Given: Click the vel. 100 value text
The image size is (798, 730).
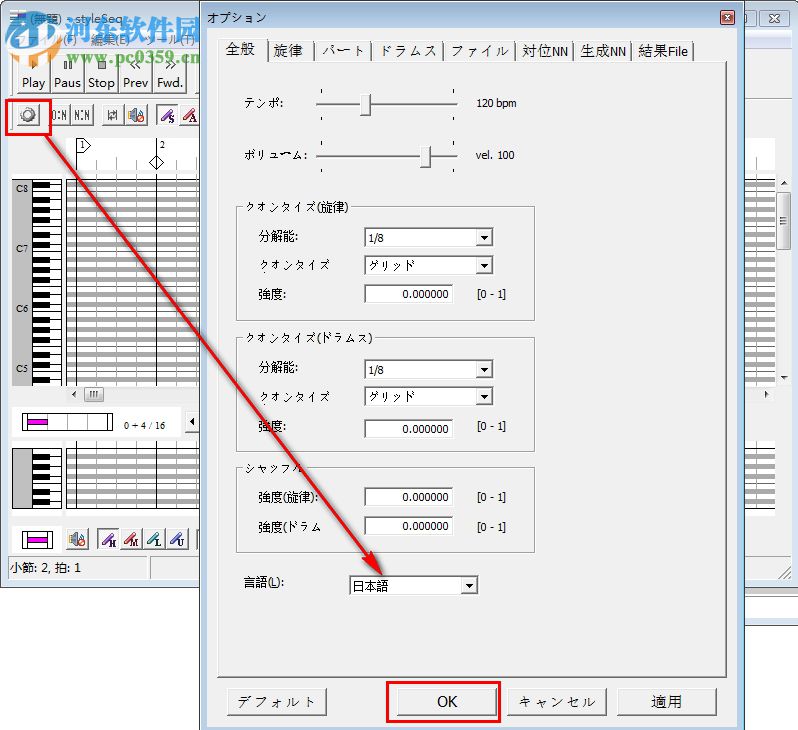Looking at the screenshot, I should 495,155.
